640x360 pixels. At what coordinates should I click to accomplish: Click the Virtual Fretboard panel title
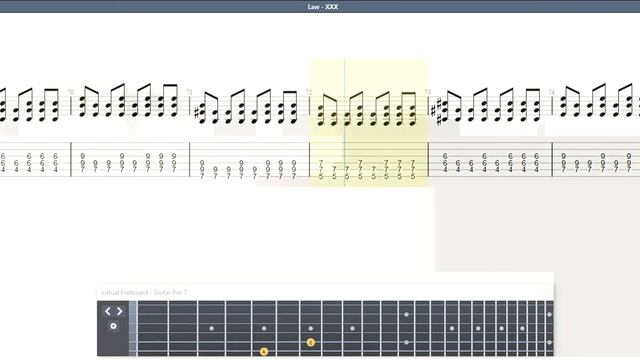point(144,292)
